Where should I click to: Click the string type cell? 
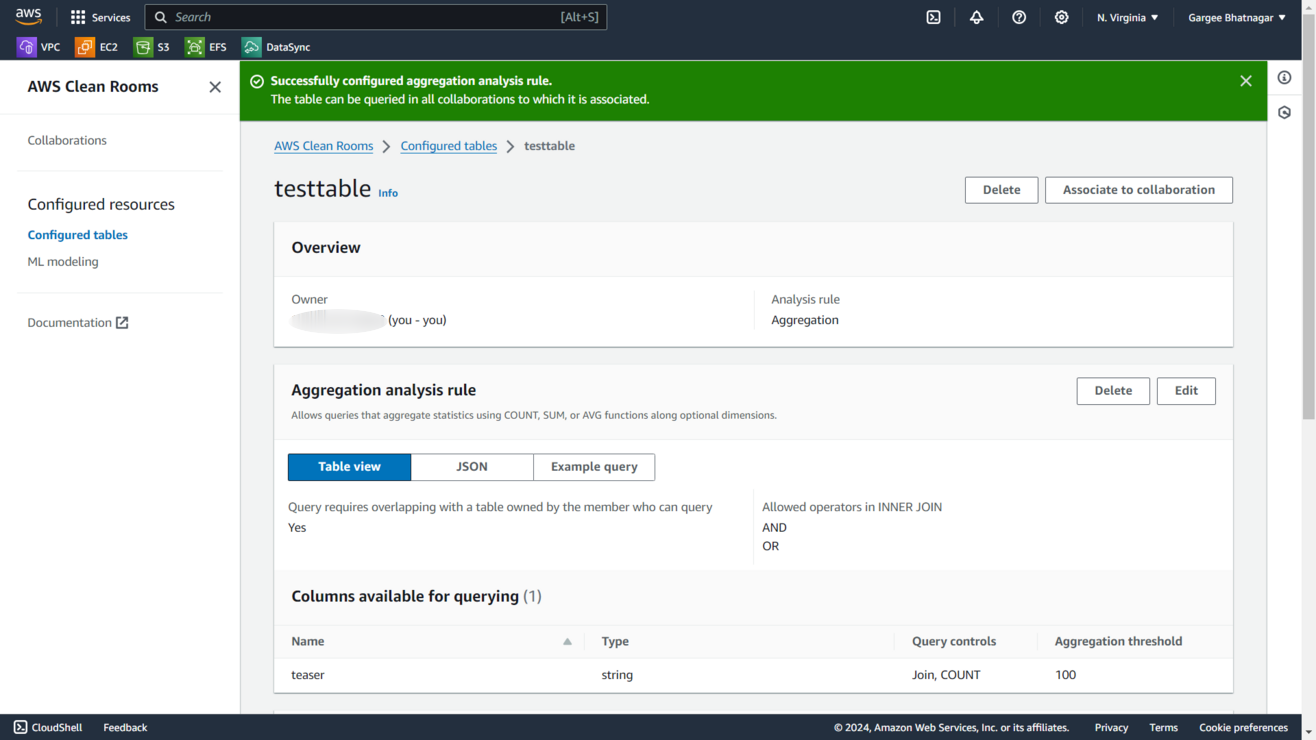[617, 675]
